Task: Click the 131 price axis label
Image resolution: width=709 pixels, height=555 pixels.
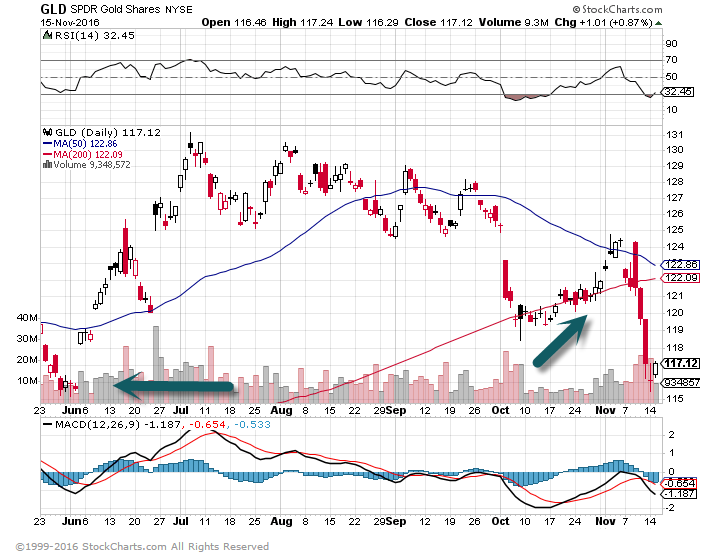Action: click(675, 135)
